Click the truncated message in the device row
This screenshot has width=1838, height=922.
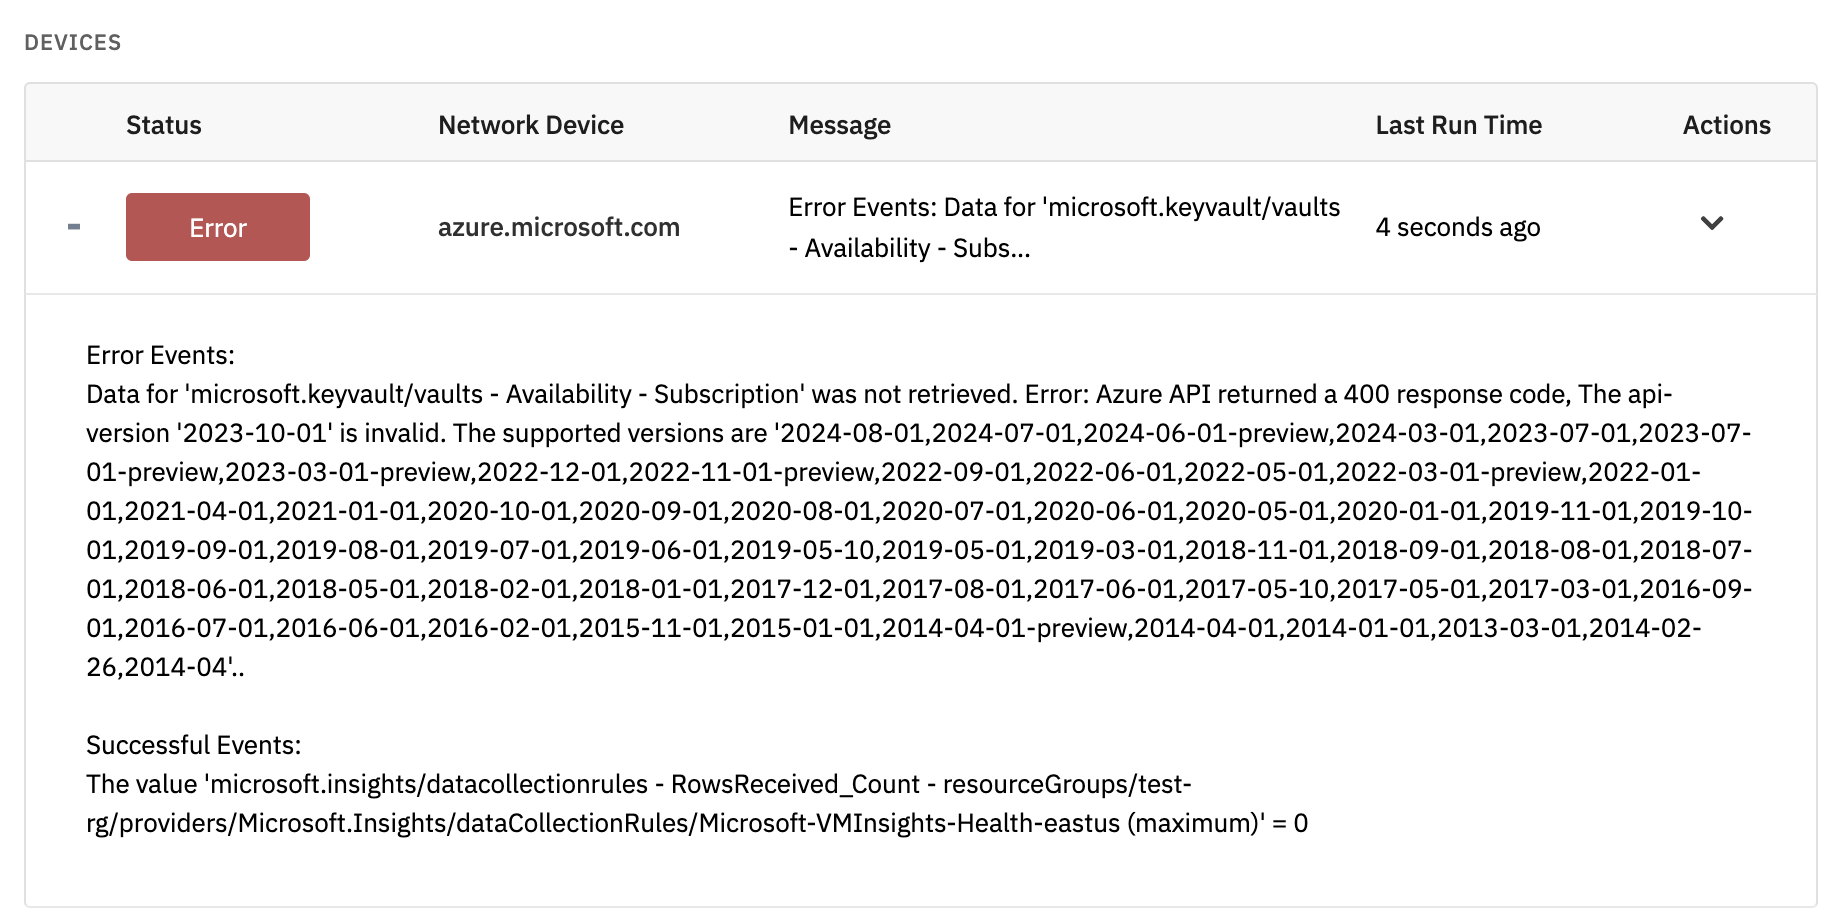1063,227
